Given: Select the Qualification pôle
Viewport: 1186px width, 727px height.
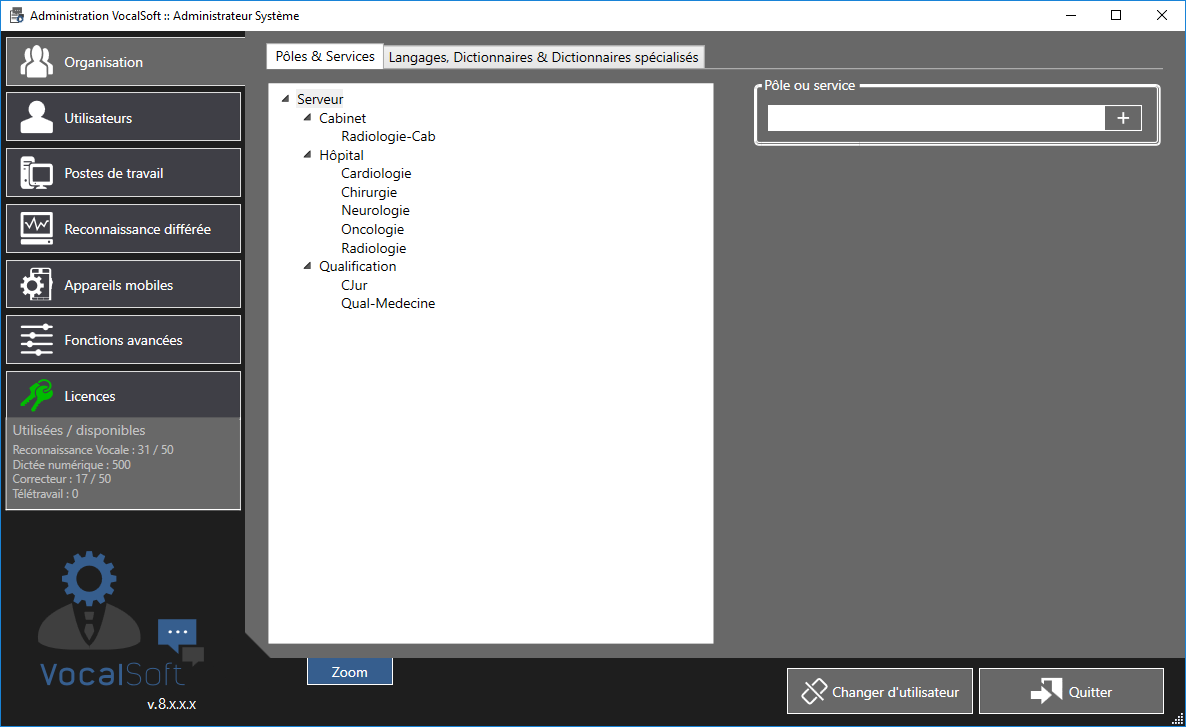Looking at the screenshot, I should click(x=358, y=266).
